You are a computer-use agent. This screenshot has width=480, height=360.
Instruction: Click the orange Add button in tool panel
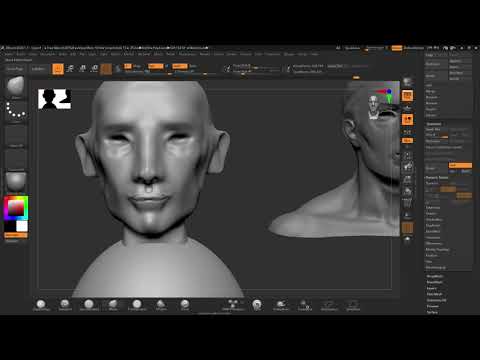tap(460, 165)
